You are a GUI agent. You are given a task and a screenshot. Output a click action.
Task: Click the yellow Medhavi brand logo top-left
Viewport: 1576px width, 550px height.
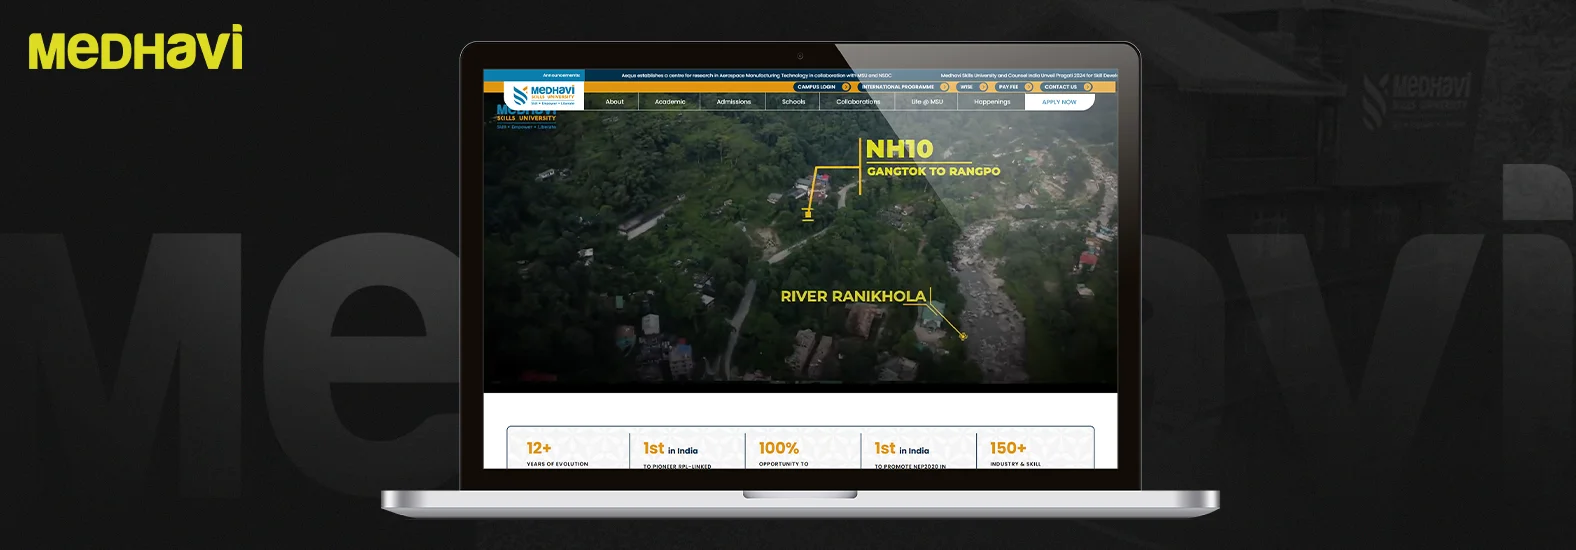[x=135, y=49]
